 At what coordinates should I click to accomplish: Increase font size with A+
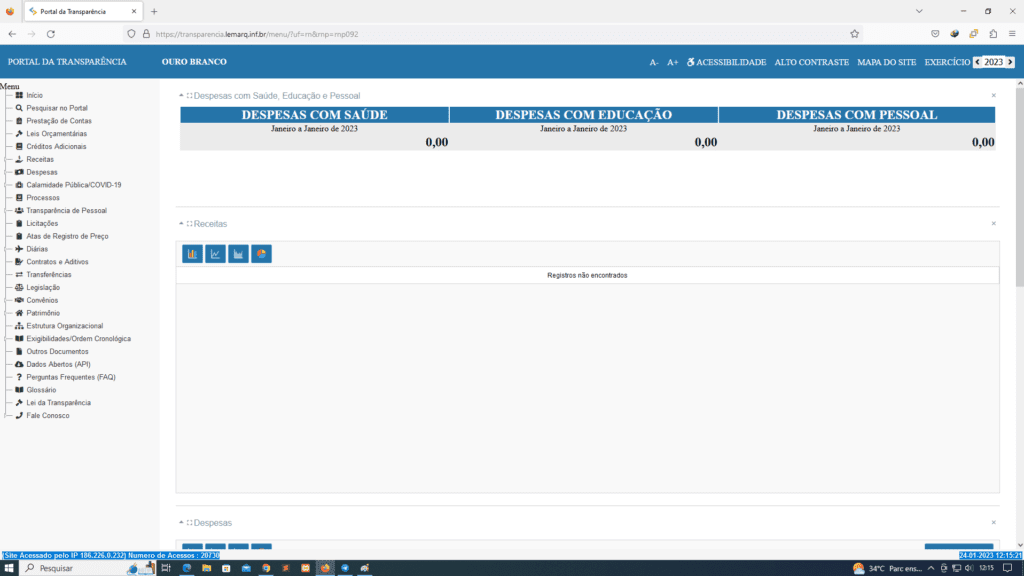(x=673, y=62)
